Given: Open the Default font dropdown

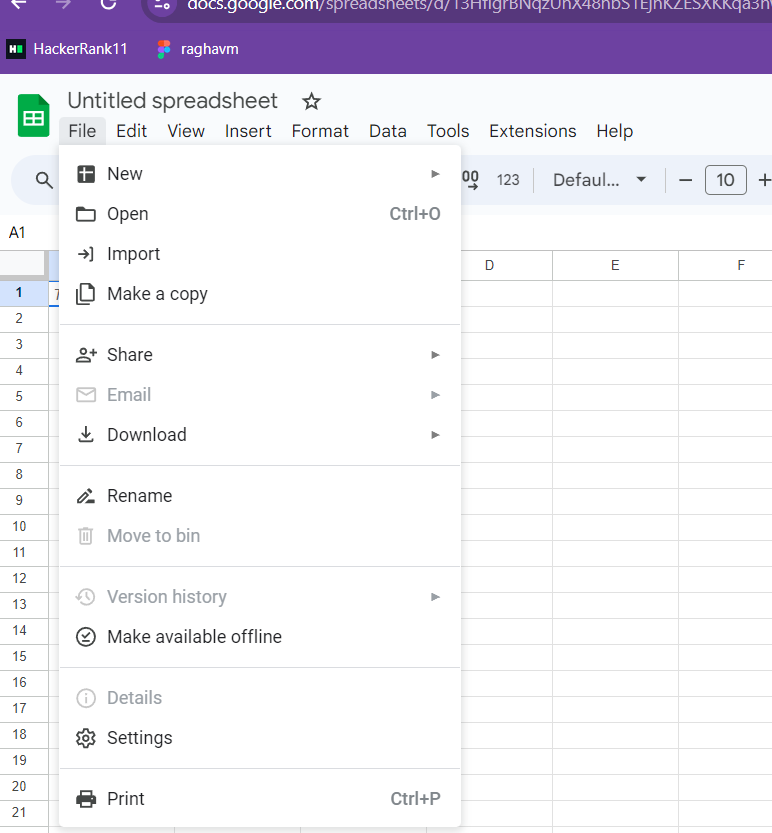Looking at the screenshot, I should pos(600,180).
